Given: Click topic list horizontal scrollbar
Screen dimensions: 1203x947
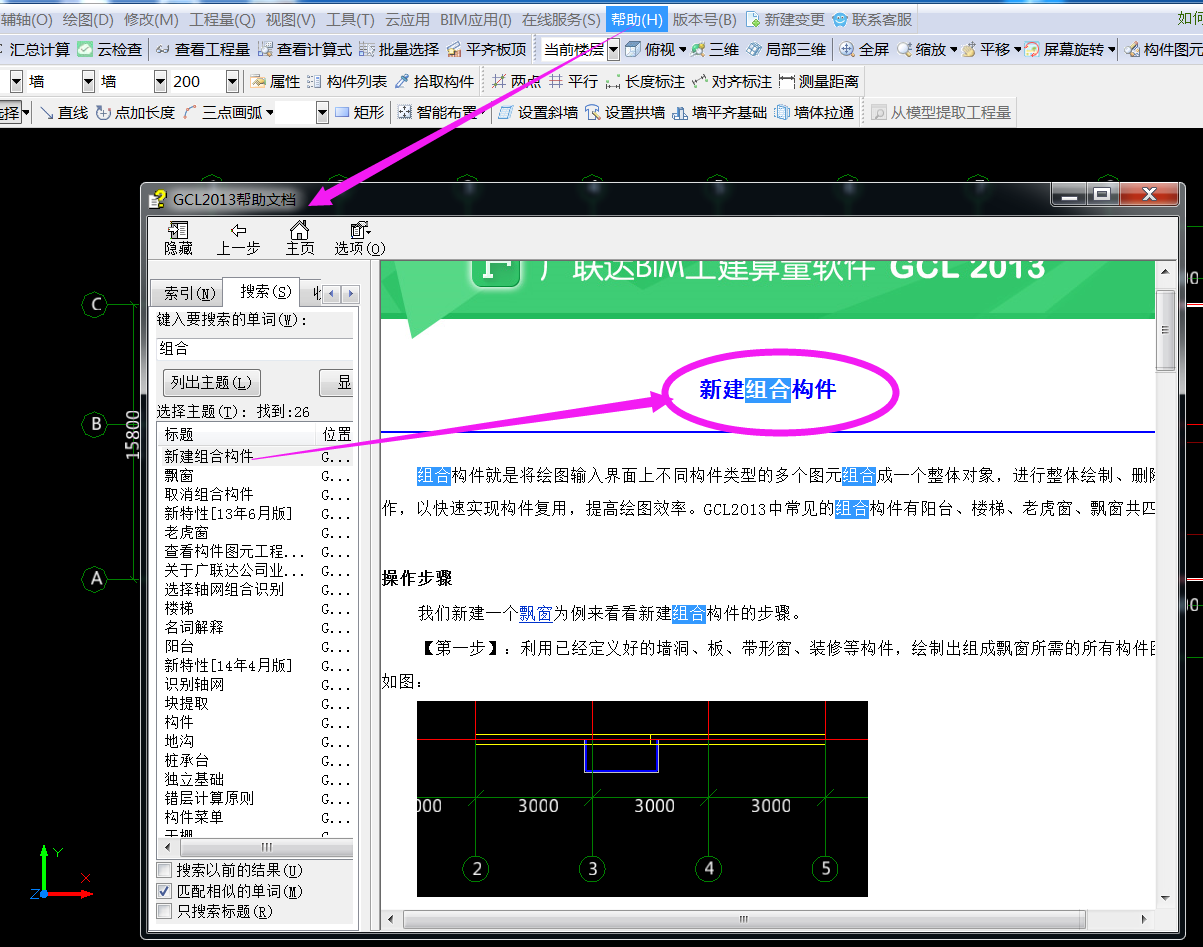Looking at the screenshot, I should (x=255, y=847).
